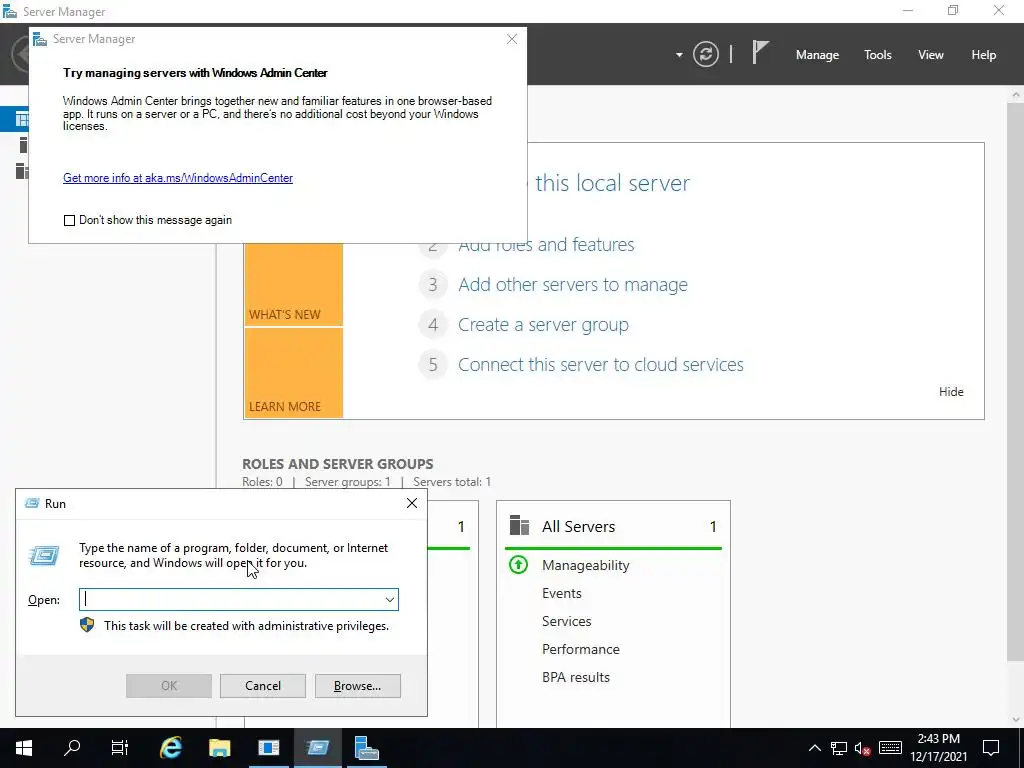Close the Windows Admin Center popup
The width and height of the screenshot is (1024, 768).
pyautogui.click(x=512, y=39)
